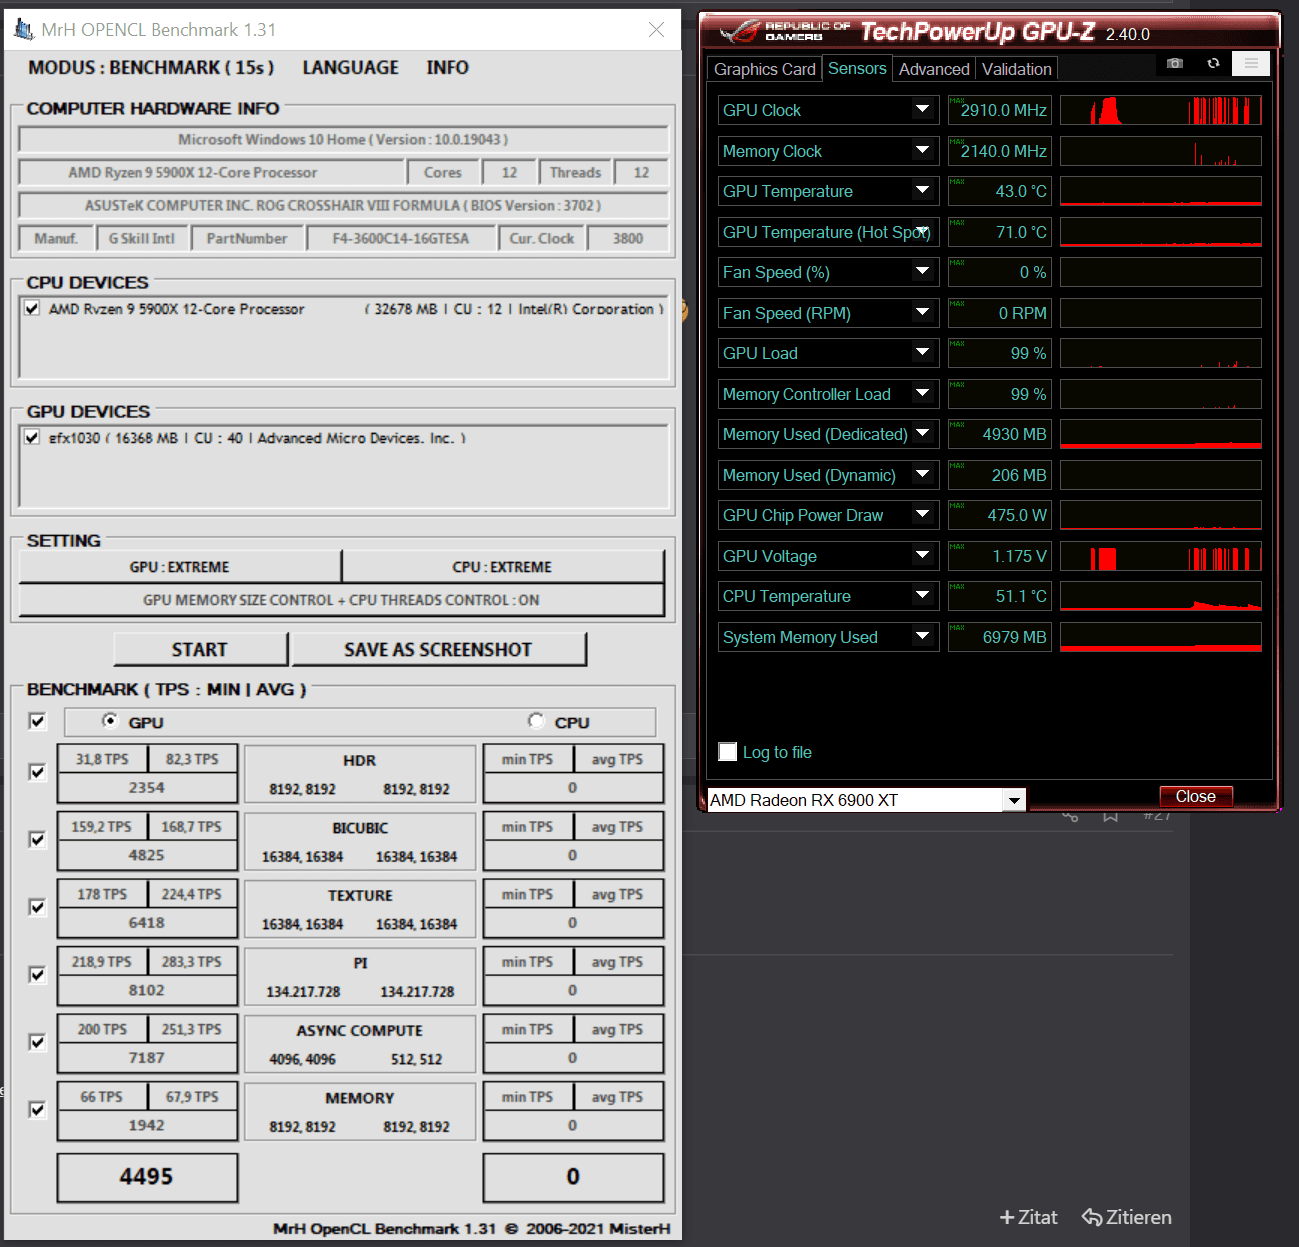This screenshot has height=1247, width=1299.
Task: Click GPU MEMORY SIZE CONTROL setting button
Action: tap(341, 600)
